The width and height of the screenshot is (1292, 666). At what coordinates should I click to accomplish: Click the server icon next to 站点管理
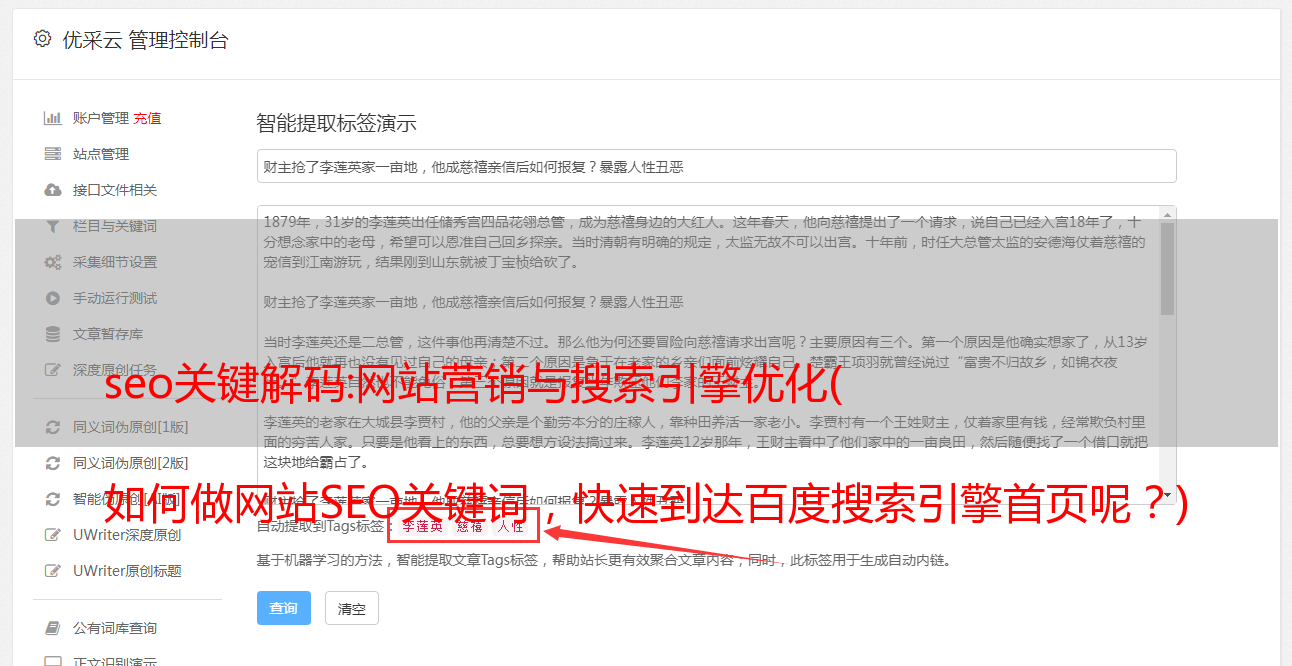coord(53,154)
